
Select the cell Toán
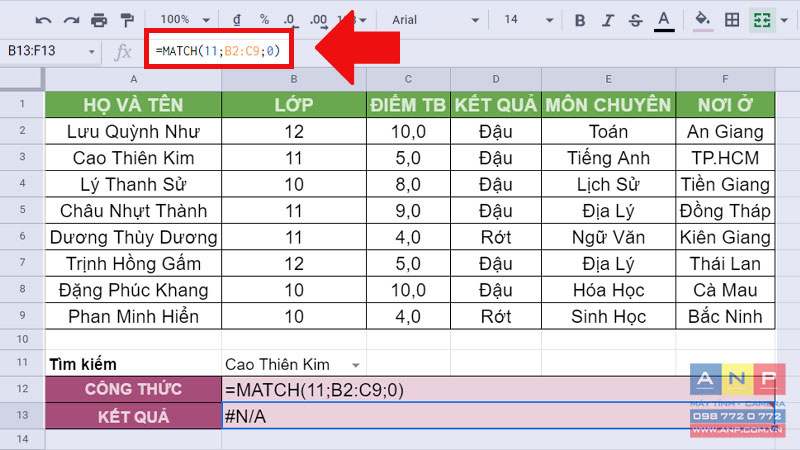pos(608,132)
